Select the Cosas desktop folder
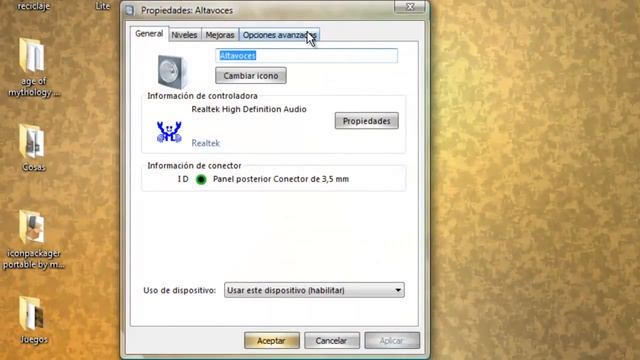 tap(33, 147)
